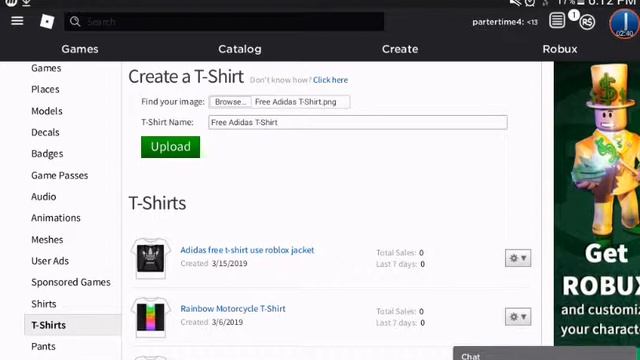Open the Robux balance icon
Viewport: 640px width, 360px height.
pos(587,22)
